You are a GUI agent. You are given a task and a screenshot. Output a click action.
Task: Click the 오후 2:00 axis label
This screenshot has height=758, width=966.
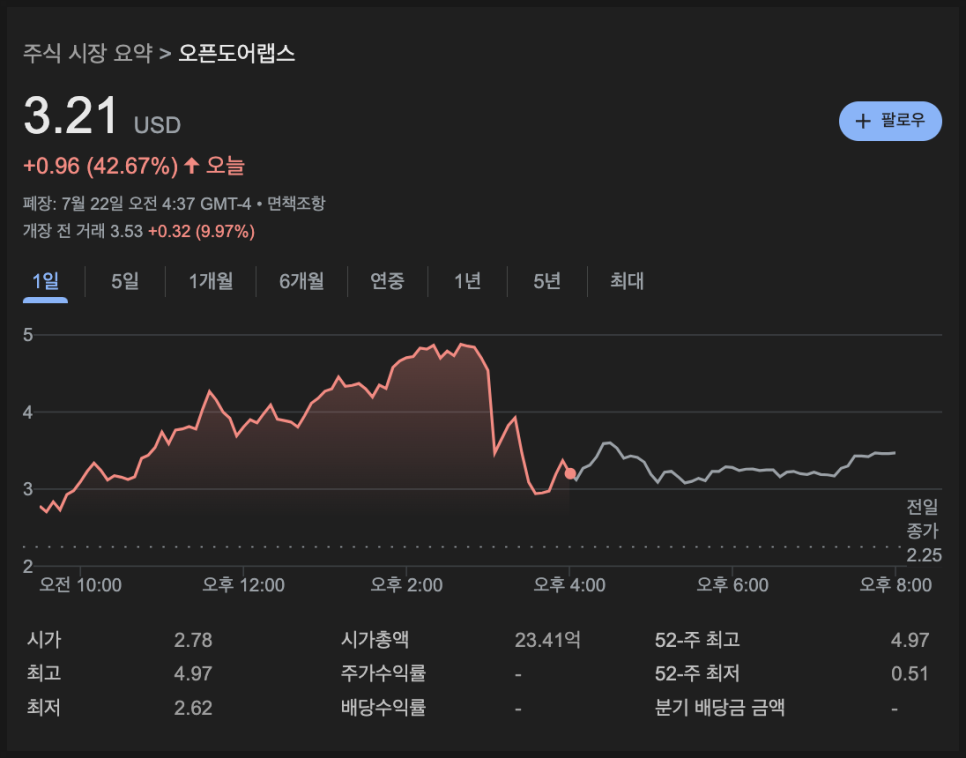click(x=406, y=585)
